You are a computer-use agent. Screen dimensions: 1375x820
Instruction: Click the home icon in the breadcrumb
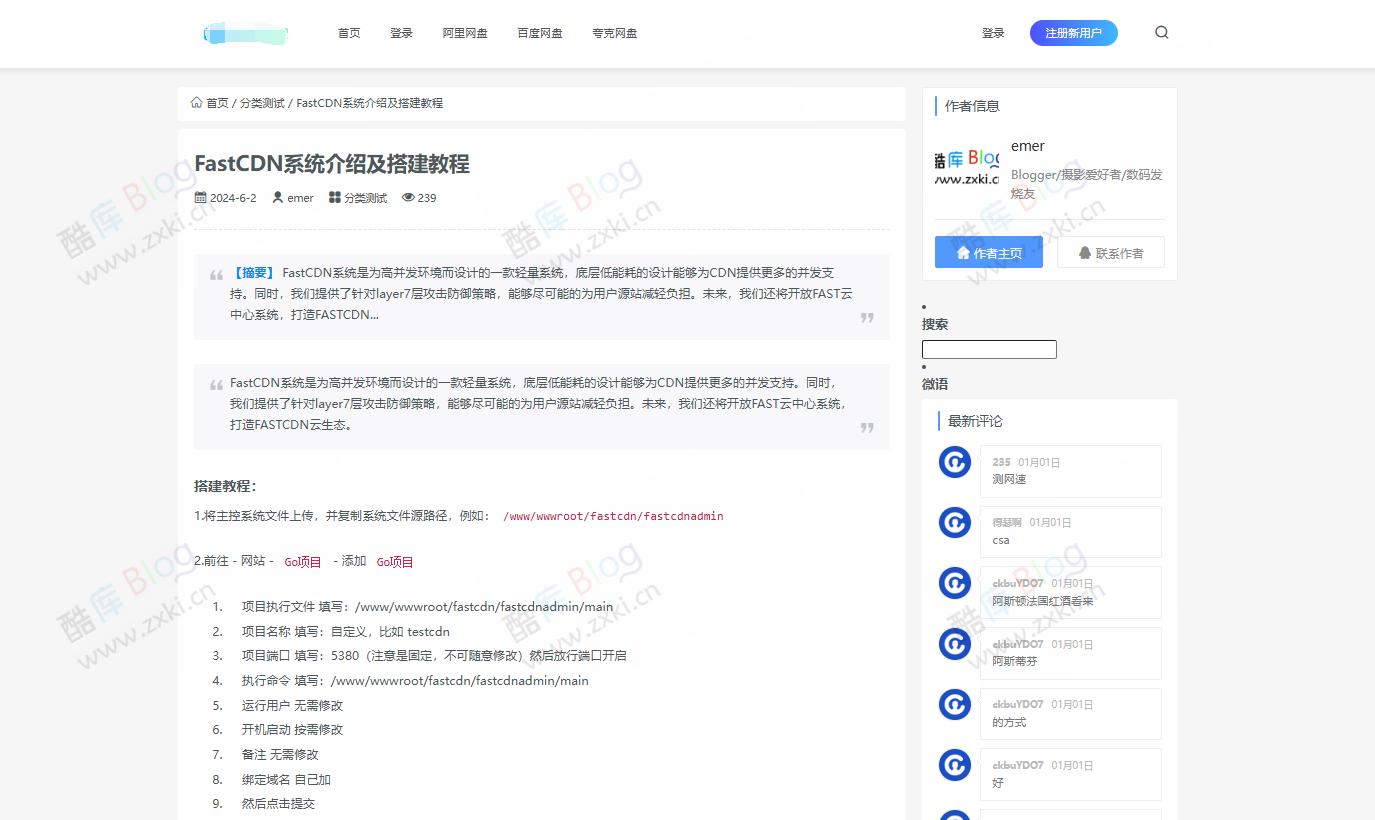pyautogui.click(x=196, y=102)
